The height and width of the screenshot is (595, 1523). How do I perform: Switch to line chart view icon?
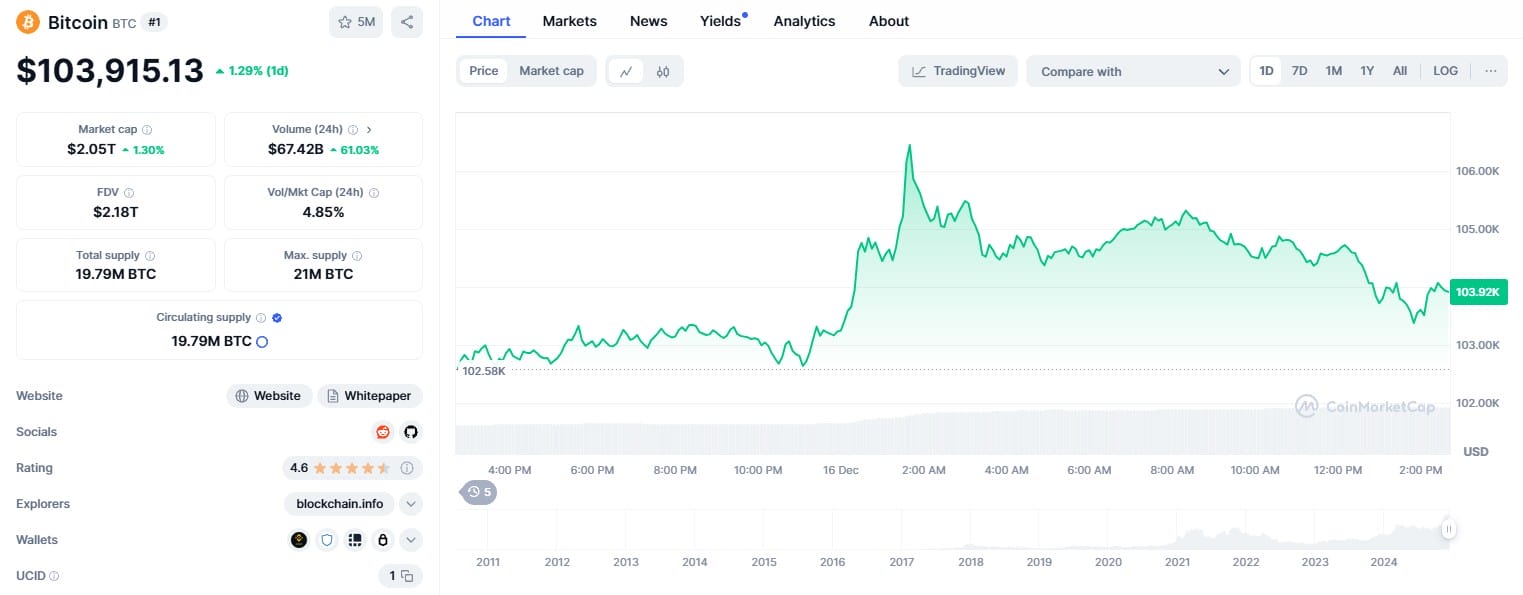626,71
